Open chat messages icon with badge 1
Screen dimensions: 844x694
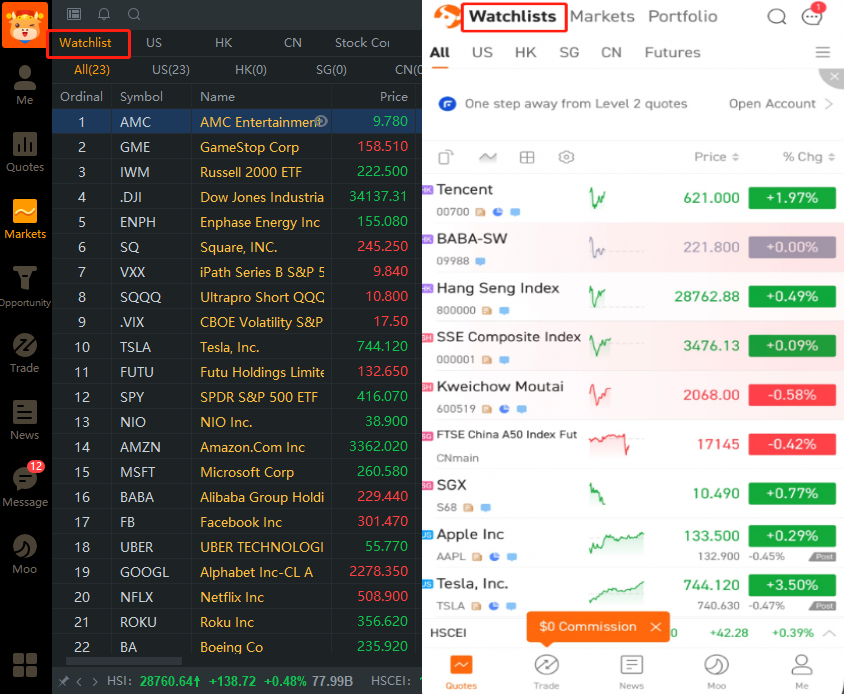coord(812,15)
